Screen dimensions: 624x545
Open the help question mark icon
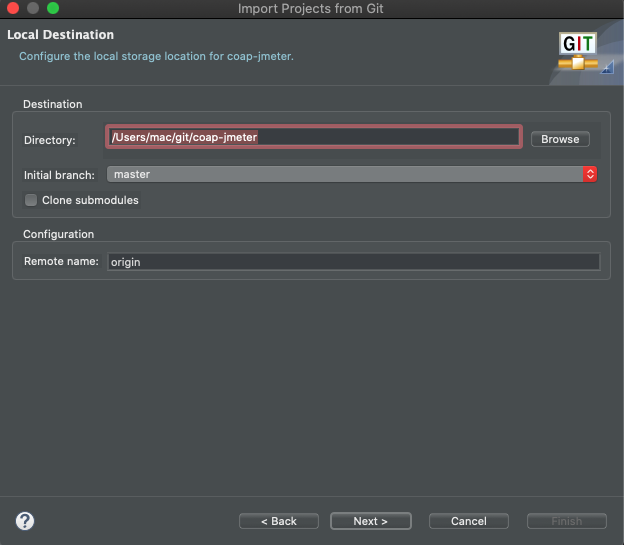[x=25, y=521]
